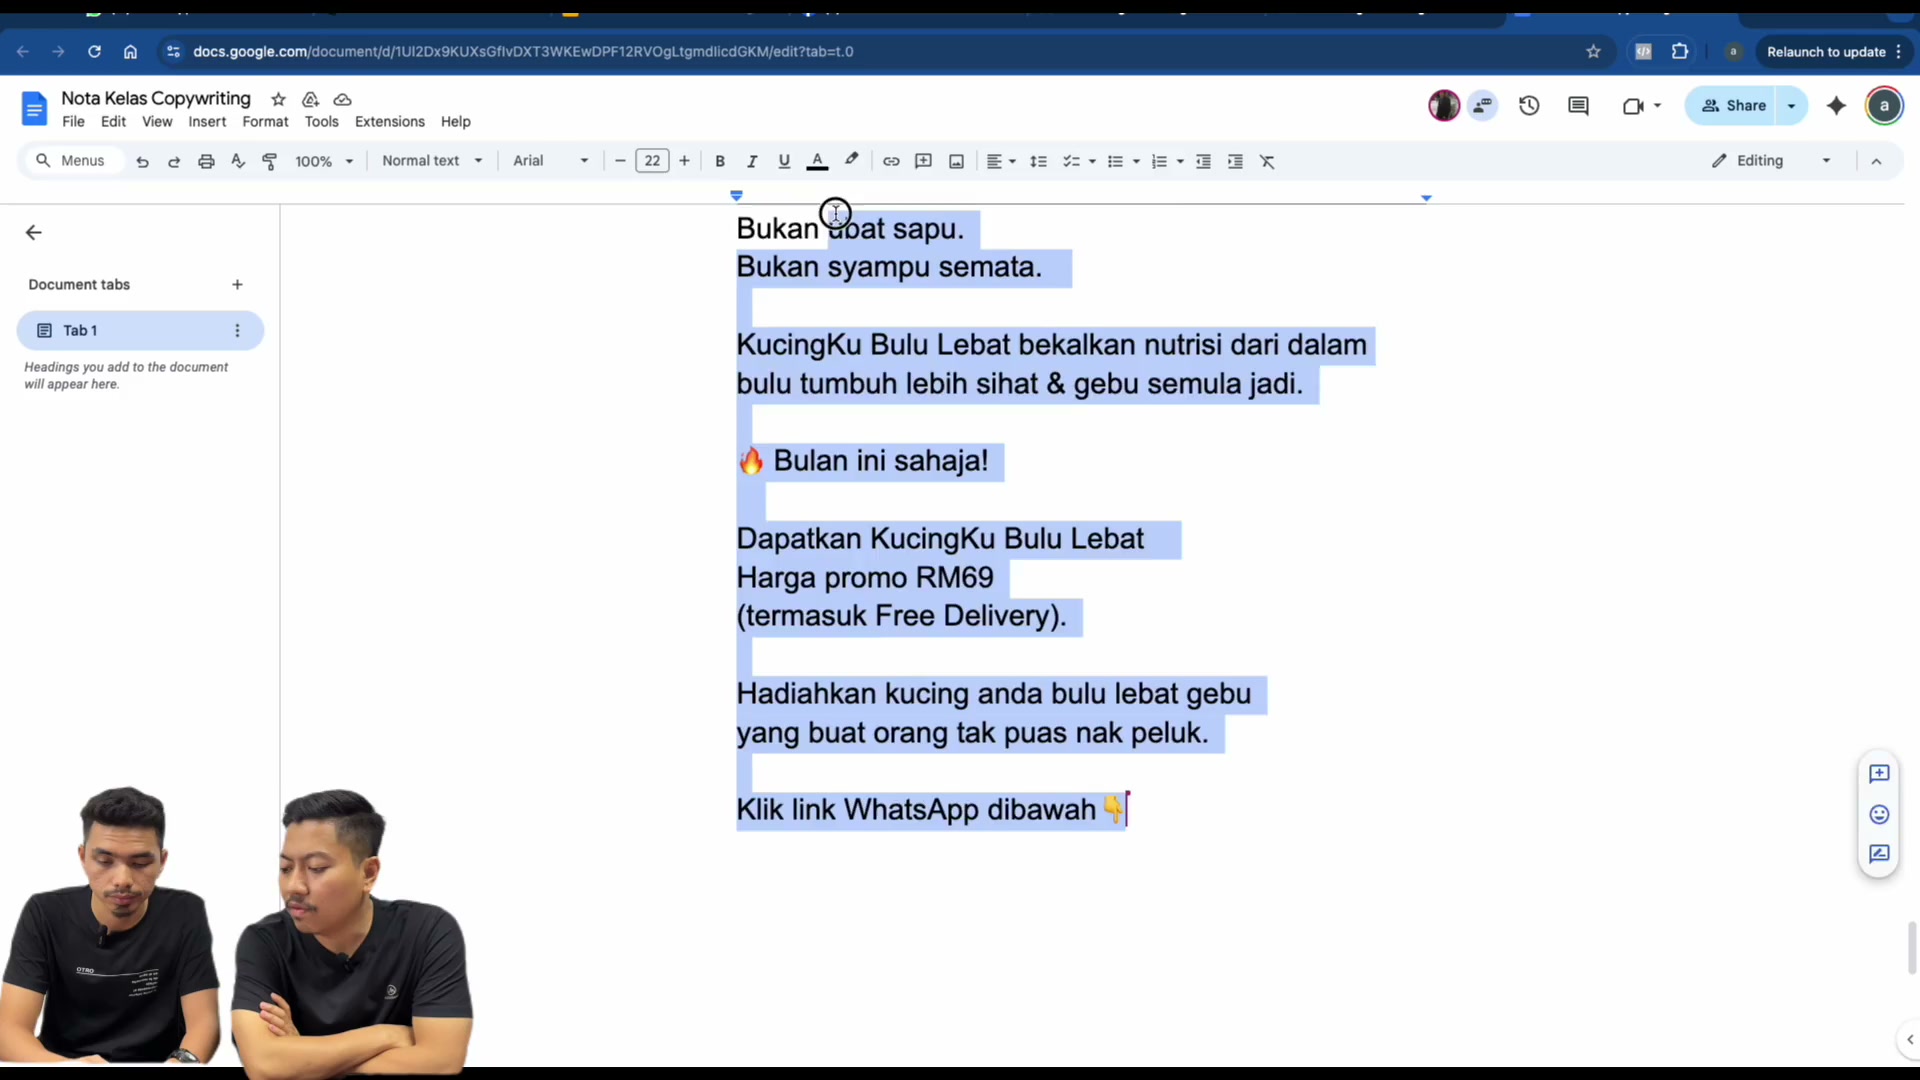1920x1080 pixels.
Task: Toggle bold formatting
Action: click(720, 161)
